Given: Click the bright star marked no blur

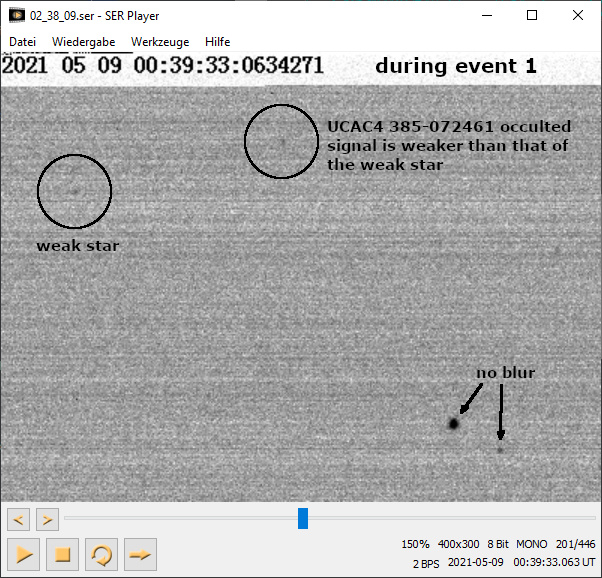Looking at the screenshot, I should [x=453, y=423].
